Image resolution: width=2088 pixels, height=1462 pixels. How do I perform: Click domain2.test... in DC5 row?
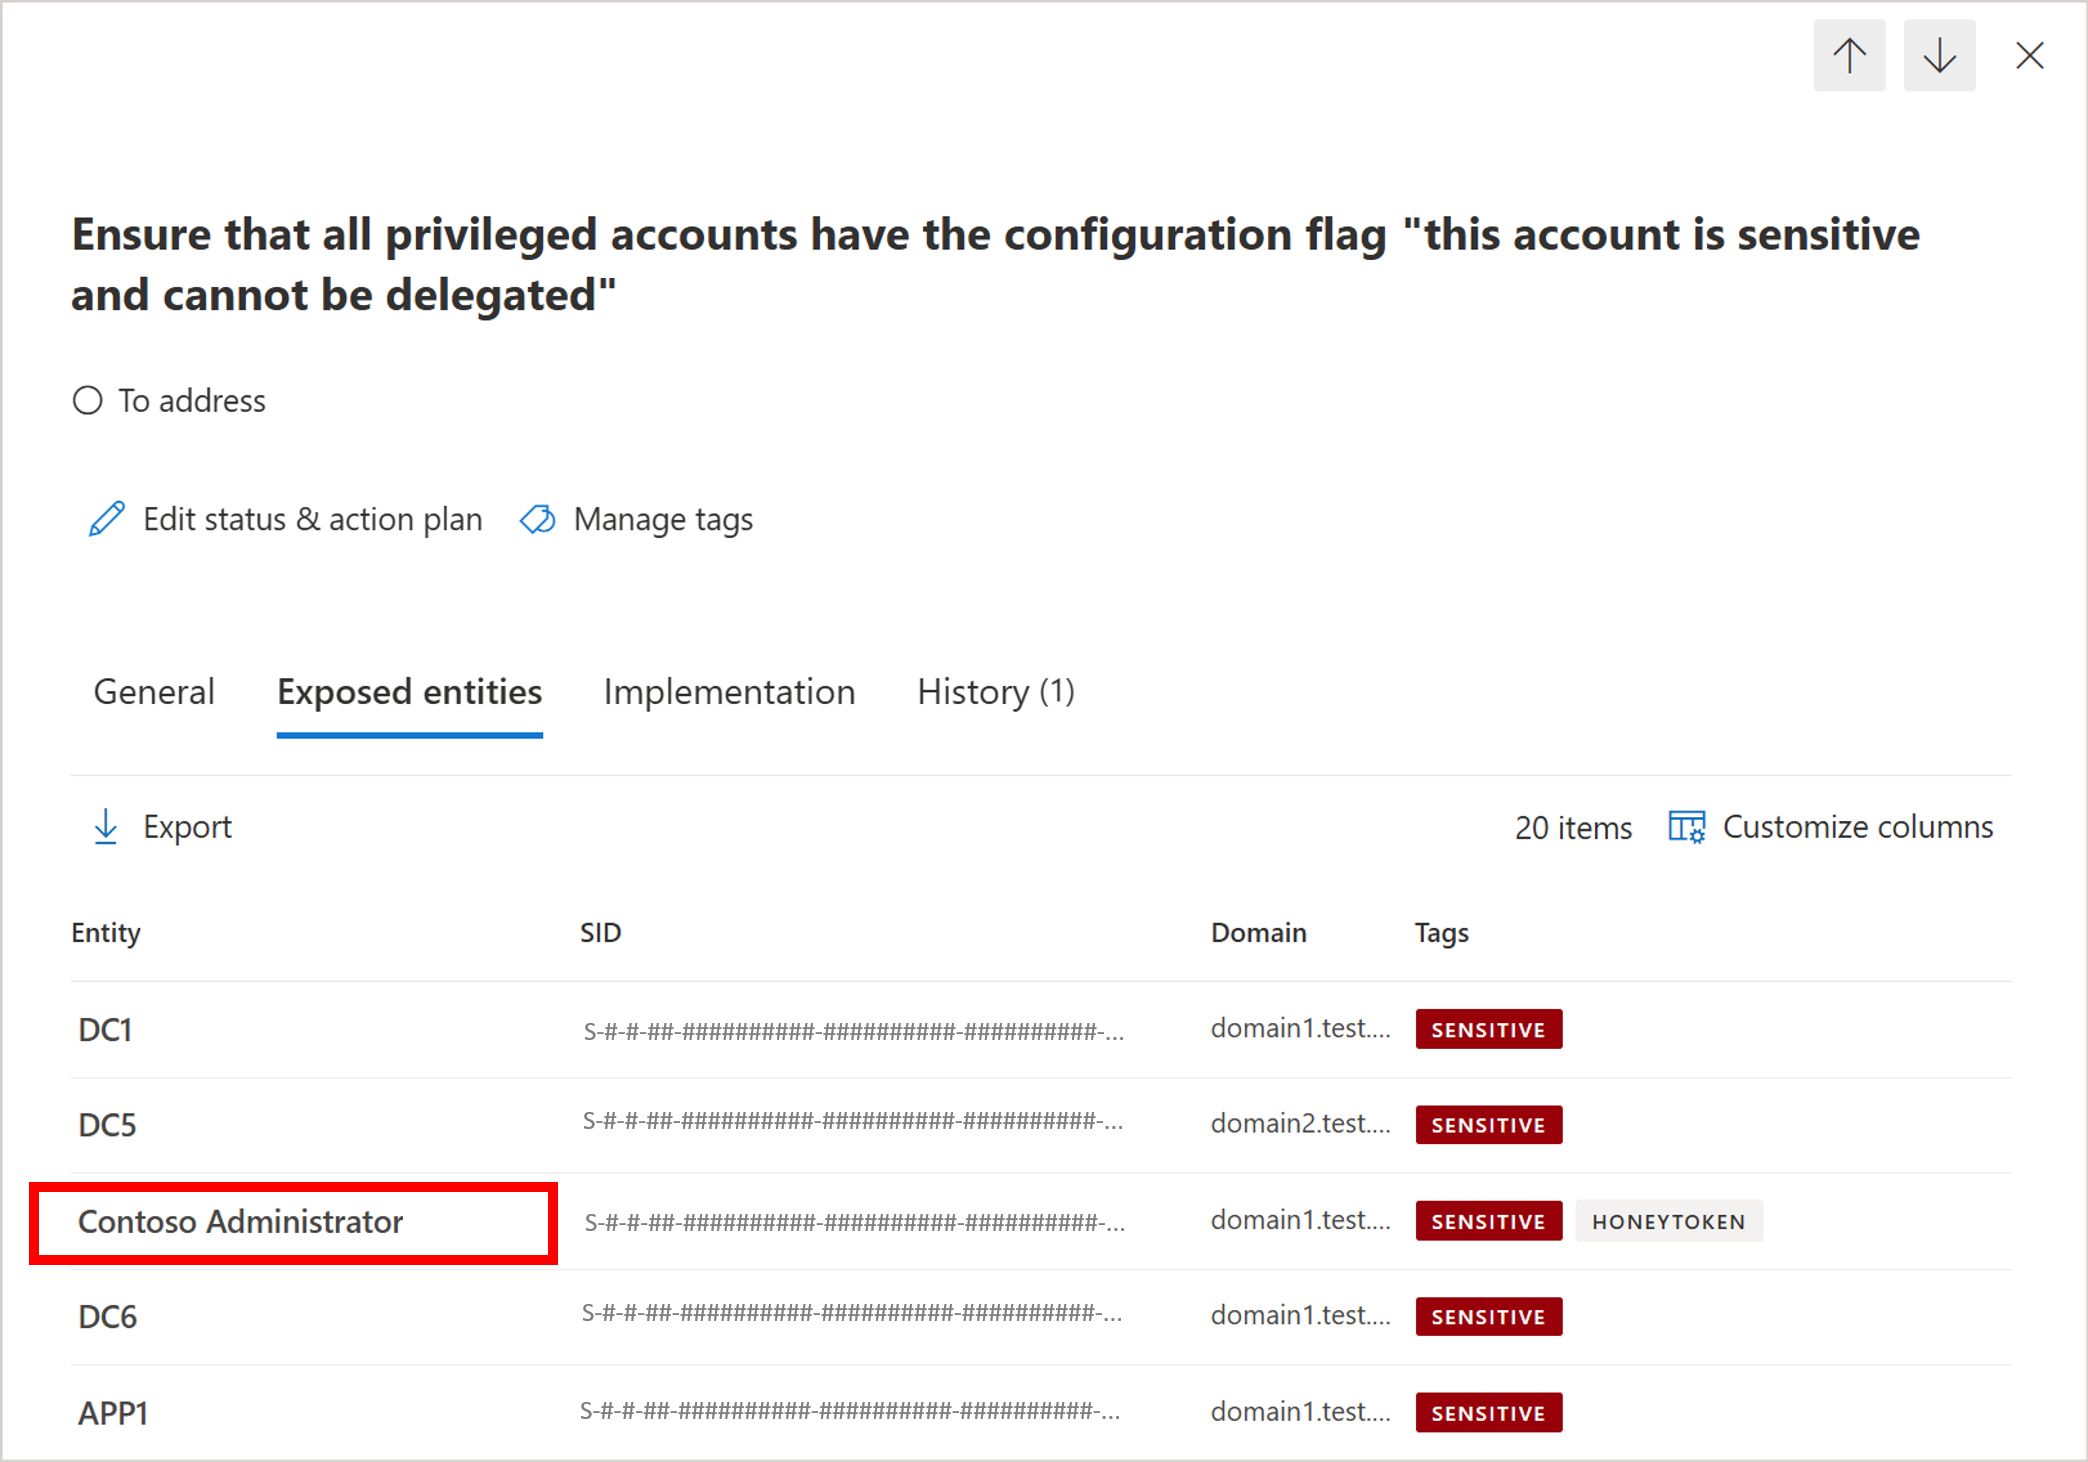pos(1300,1123)
